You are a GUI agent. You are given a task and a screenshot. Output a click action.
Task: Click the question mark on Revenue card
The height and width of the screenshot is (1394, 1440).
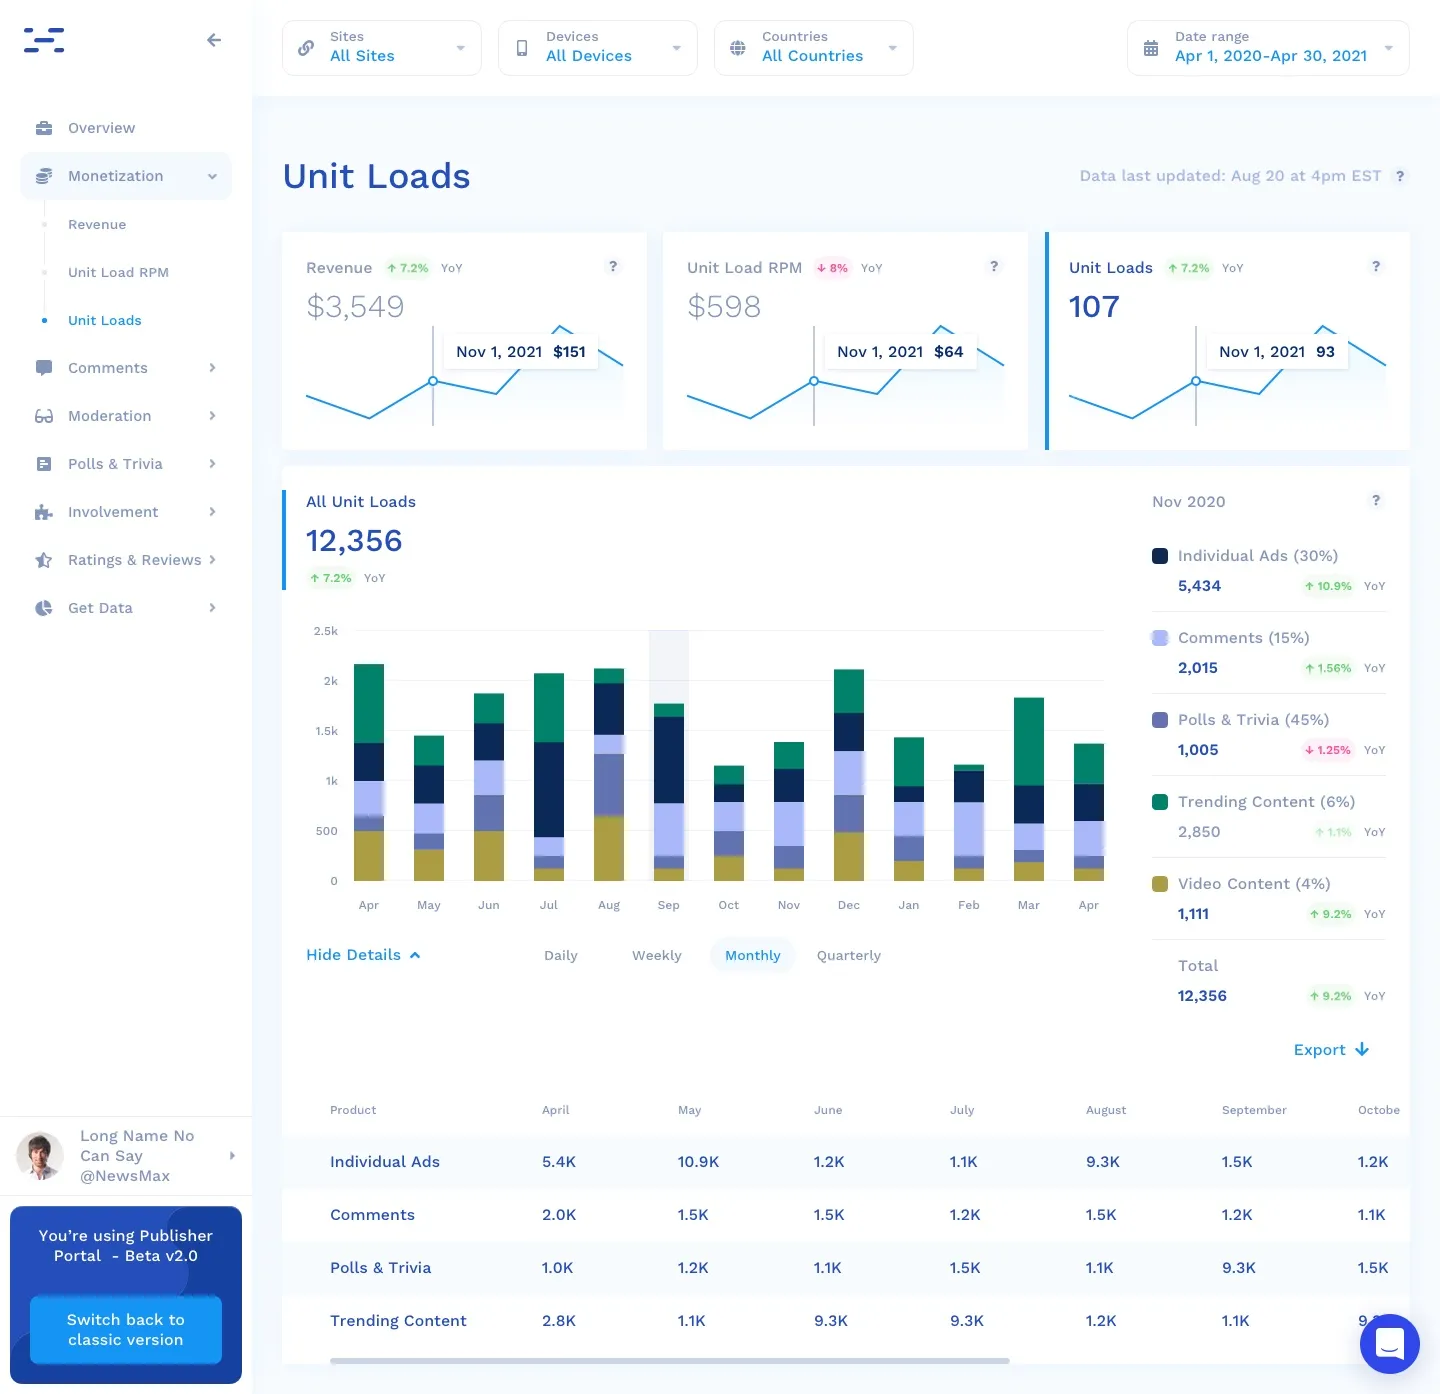pos(613,266)
